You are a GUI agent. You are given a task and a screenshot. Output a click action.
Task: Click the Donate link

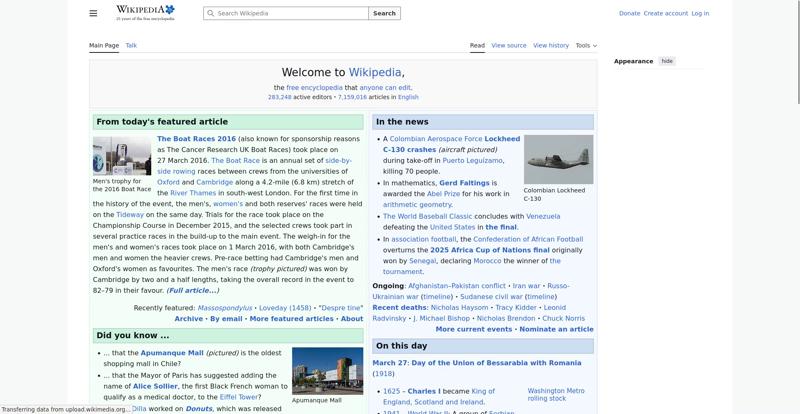pos(629,14)
